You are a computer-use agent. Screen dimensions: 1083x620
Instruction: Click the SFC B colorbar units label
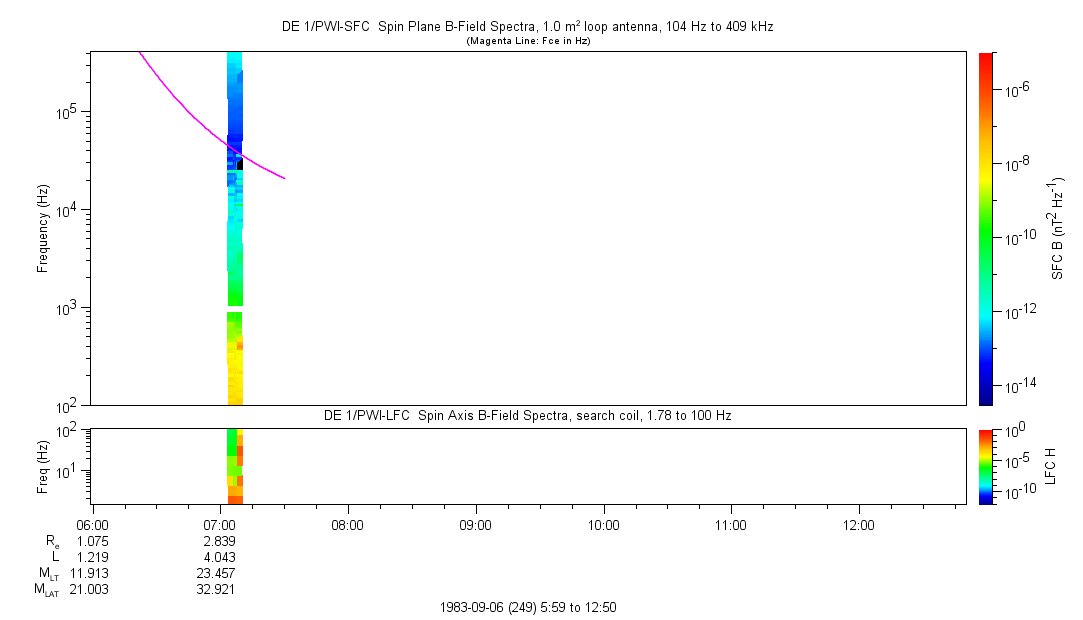coord(1057,229)
